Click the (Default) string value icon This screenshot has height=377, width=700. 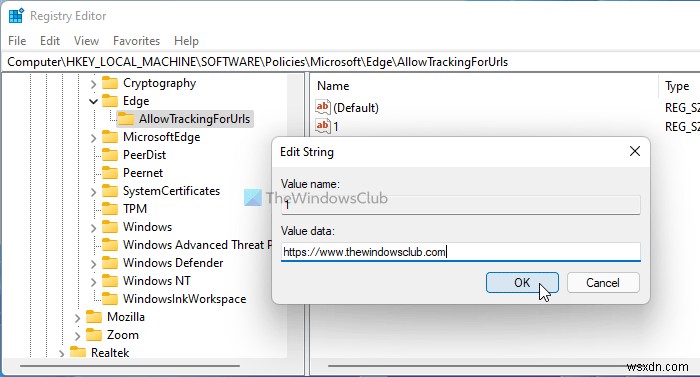(x=322, y=107)
